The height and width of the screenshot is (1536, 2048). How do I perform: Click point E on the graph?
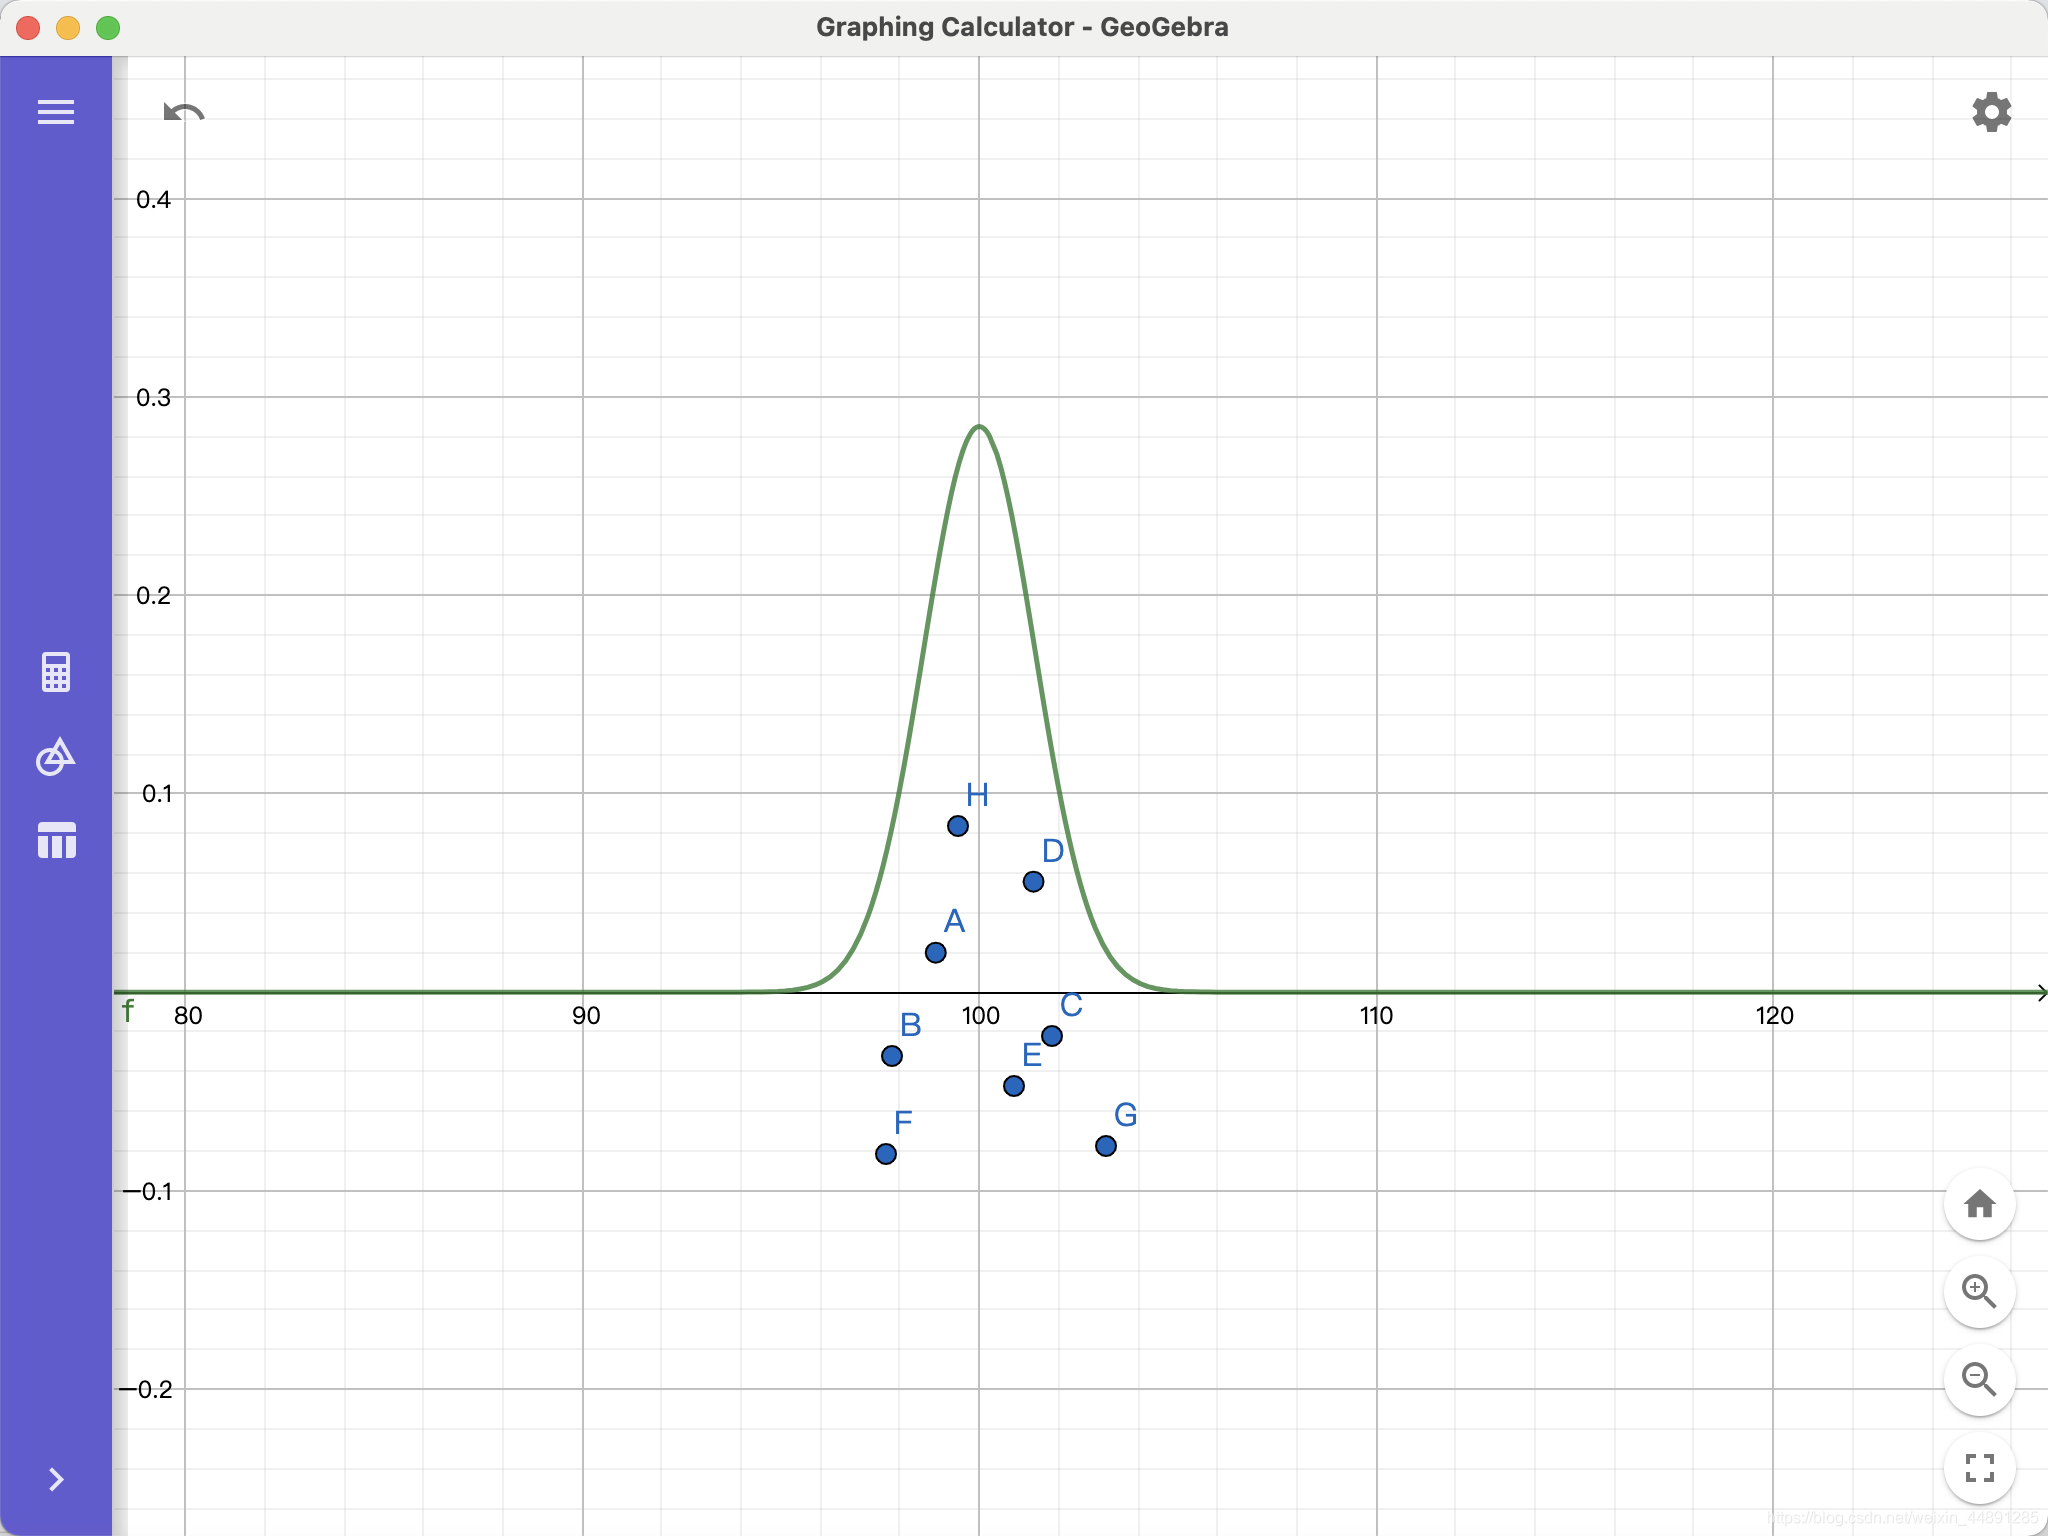tap(1014, 1086)
